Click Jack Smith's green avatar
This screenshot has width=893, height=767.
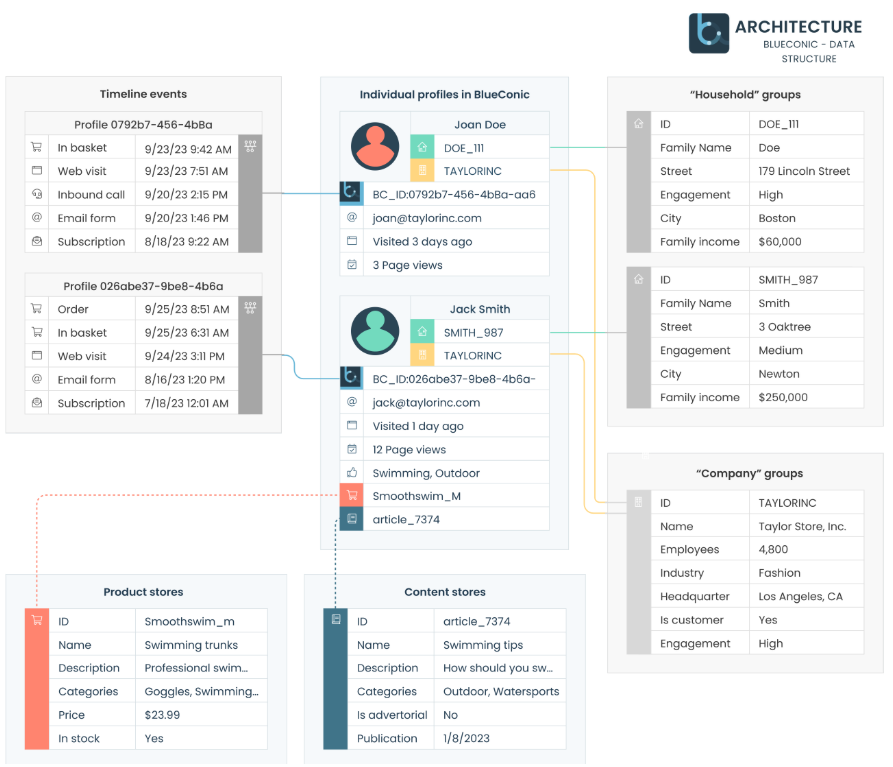coord(375,331)
